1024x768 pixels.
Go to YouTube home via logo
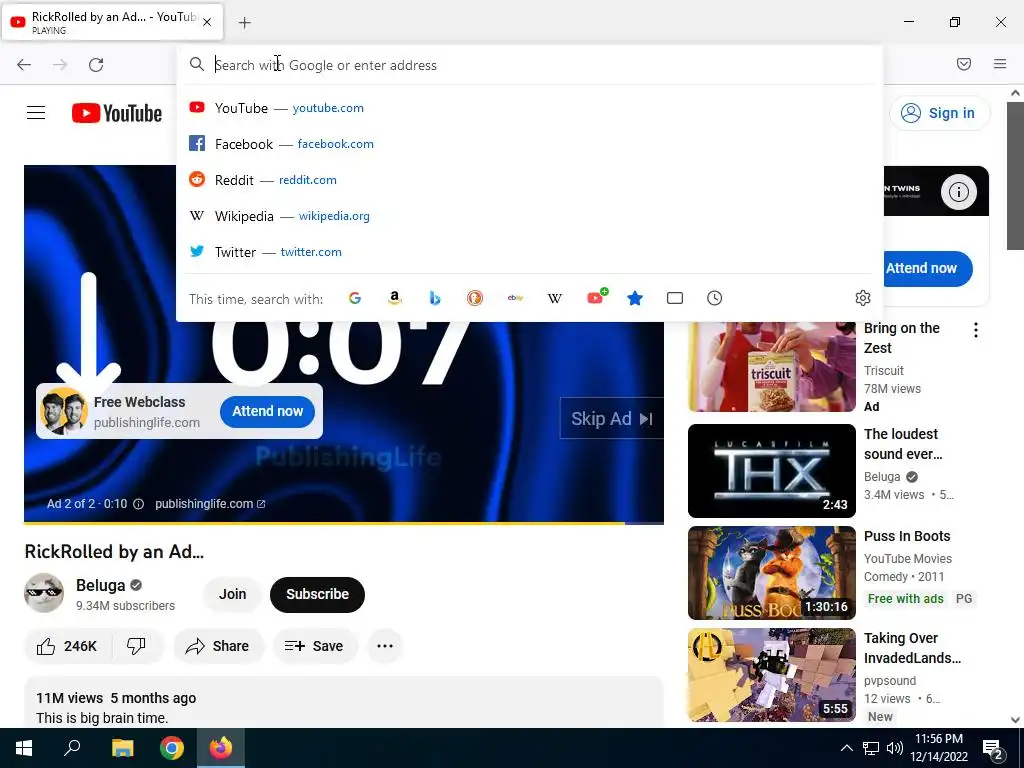click(117, 113)
